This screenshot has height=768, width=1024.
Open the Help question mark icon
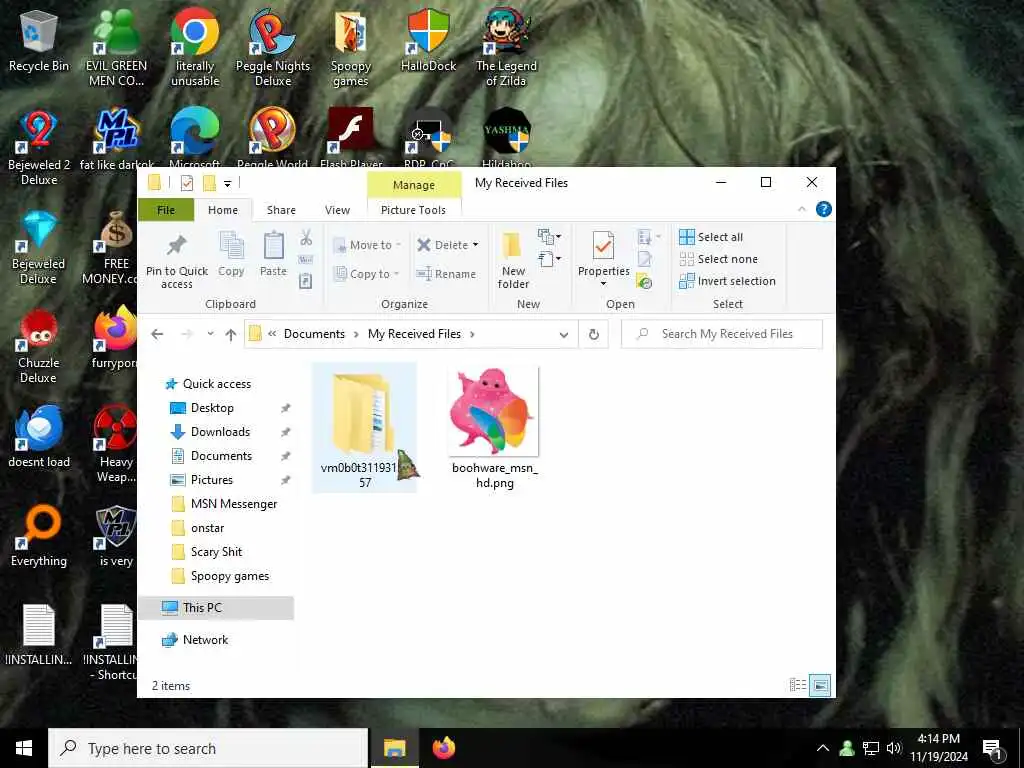[824, 209]
